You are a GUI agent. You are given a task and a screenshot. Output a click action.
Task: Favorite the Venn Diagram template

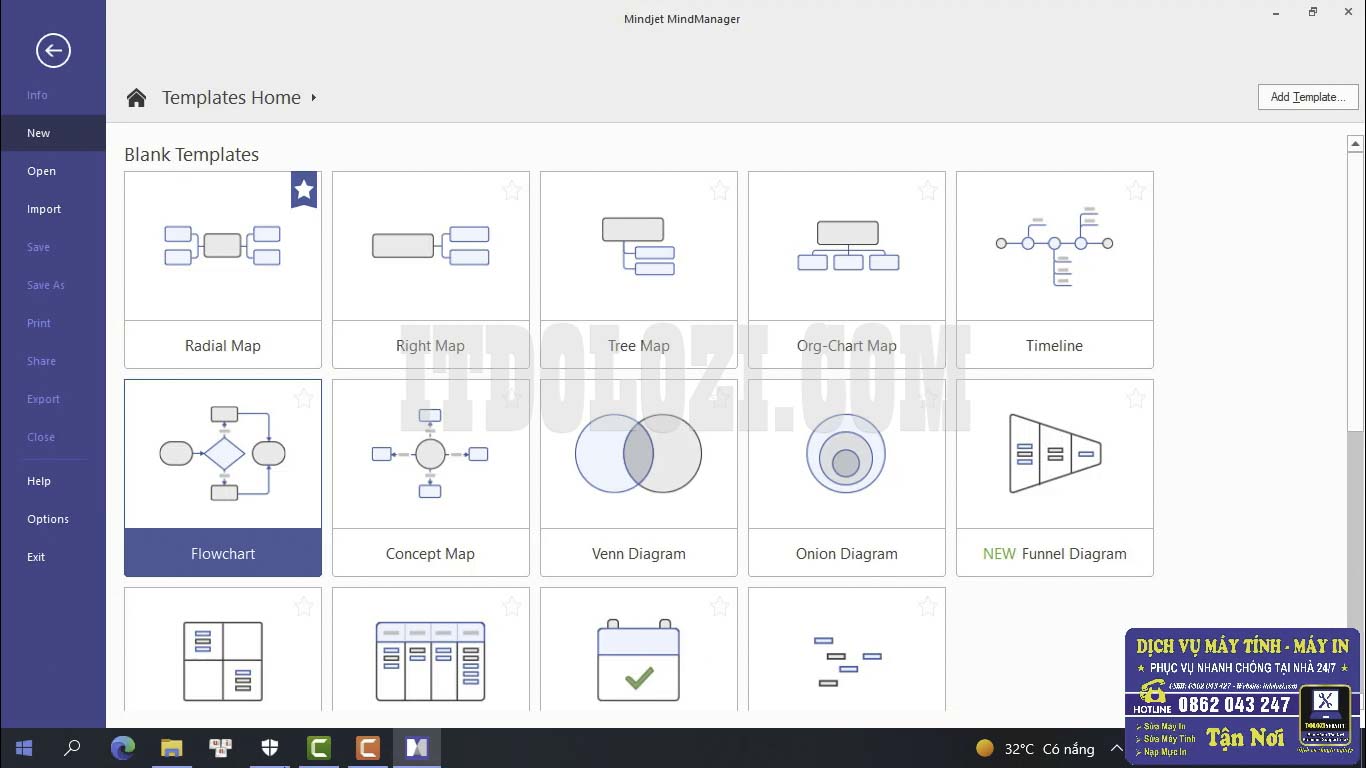tap(719, 398)
